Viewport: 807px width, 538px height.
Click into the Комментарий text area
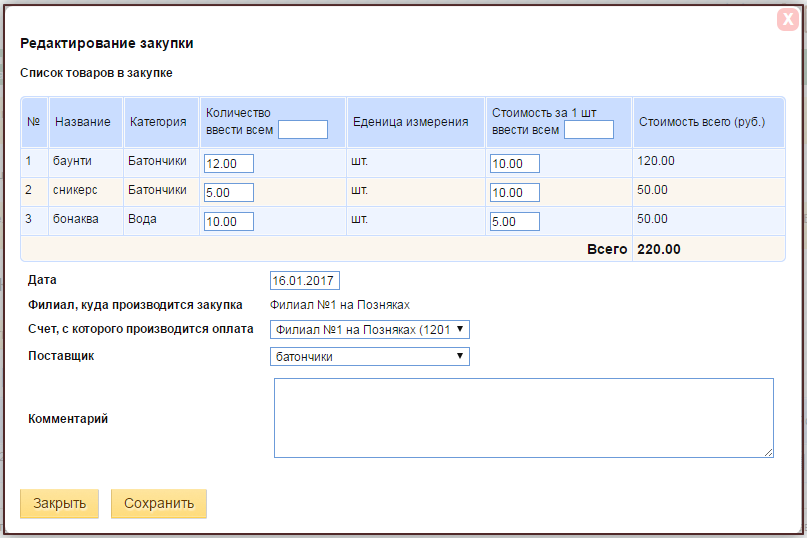[x=523, y=418]
